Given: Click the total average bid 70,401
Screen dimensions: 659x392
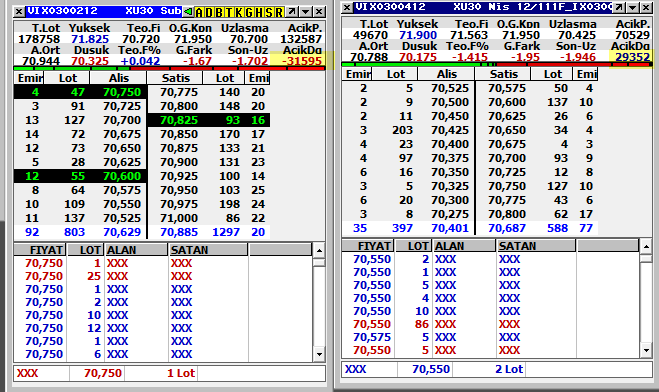Looking at the screenshot, I should point(450,228).
